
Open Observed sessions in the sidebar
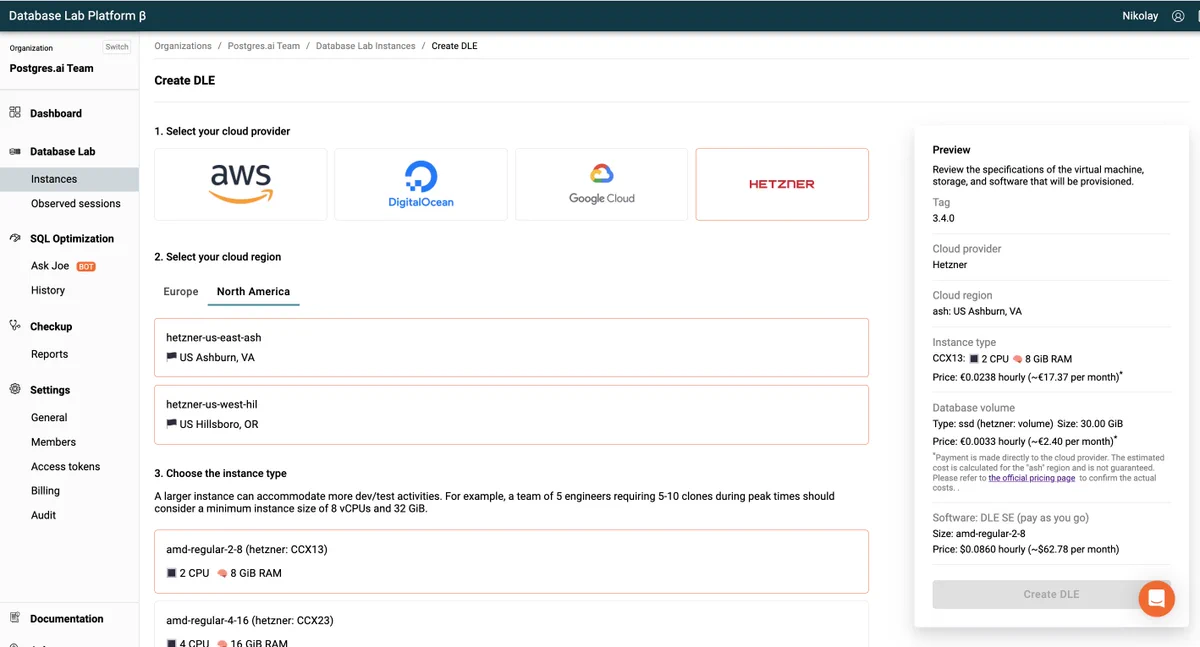[76, 203]
